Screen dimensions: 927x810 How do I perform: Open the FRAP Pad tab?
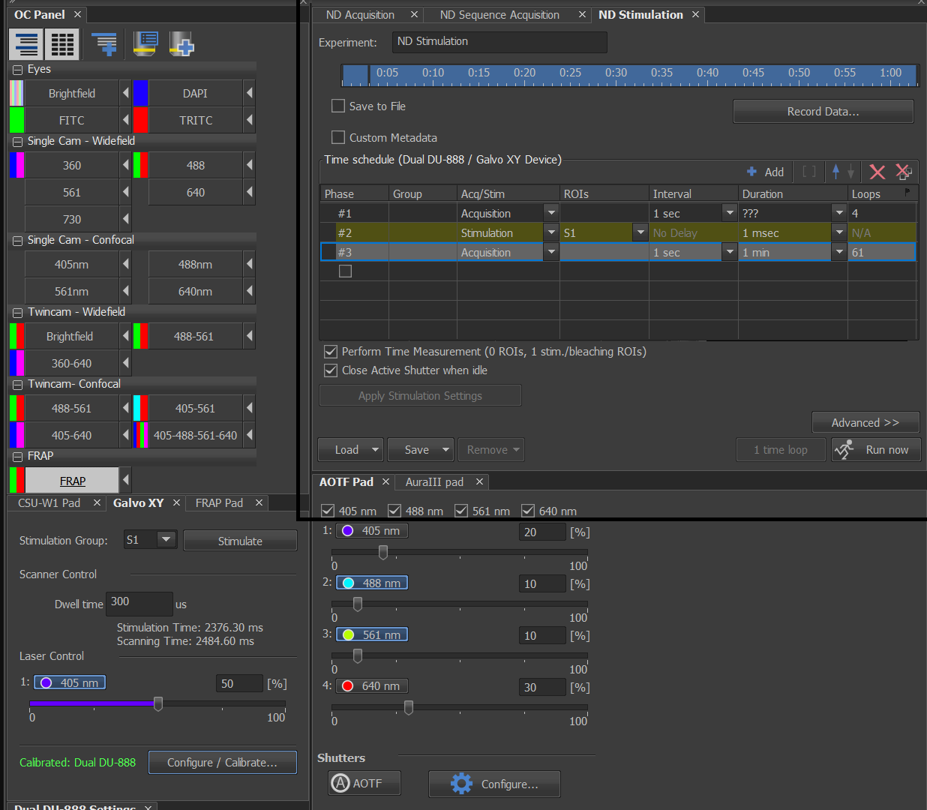click(218, 503)
